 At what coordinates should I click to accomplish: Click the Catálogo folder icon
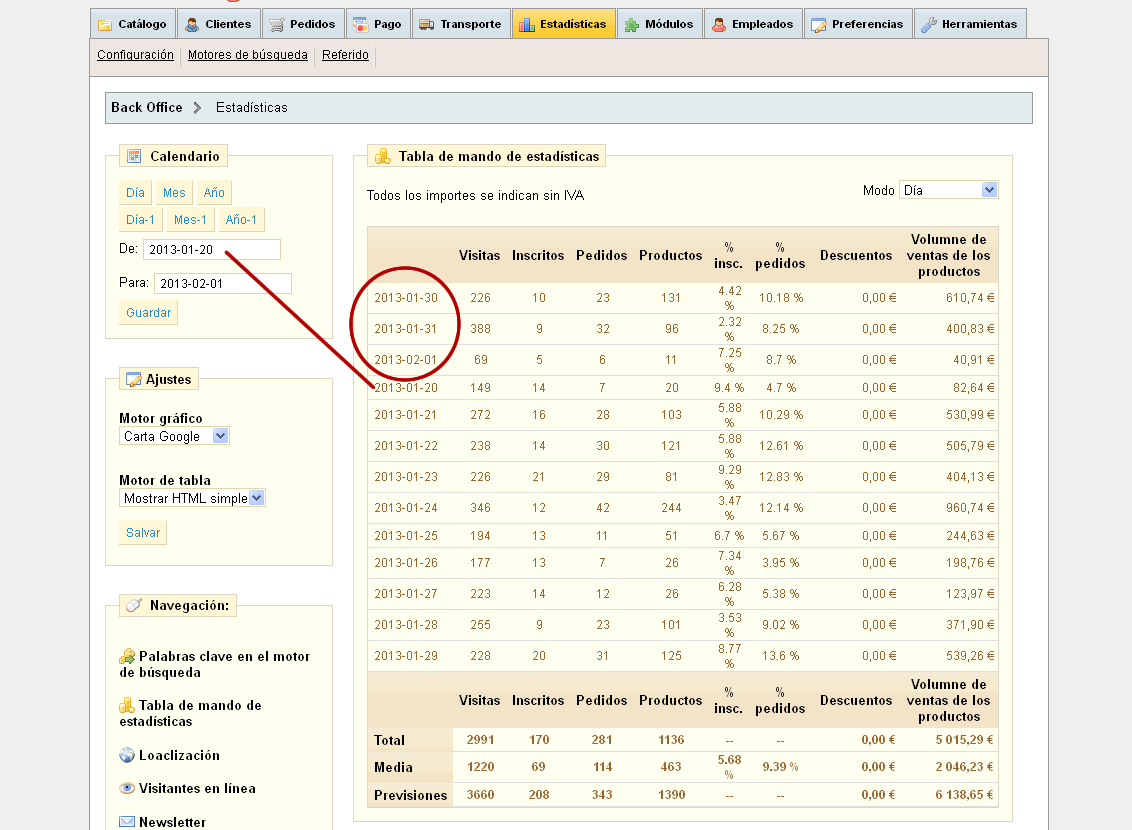click(x=105, y=25)
